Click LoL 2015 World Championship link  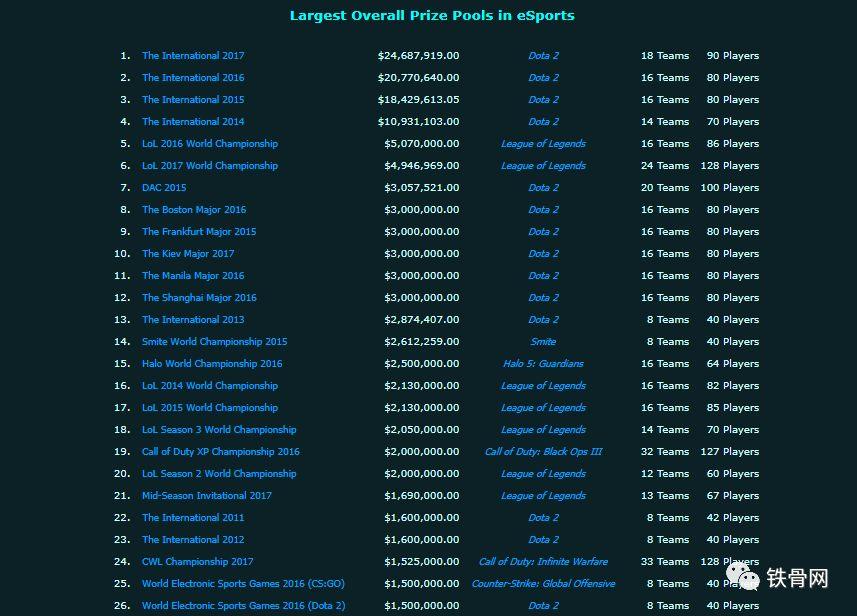210,408
